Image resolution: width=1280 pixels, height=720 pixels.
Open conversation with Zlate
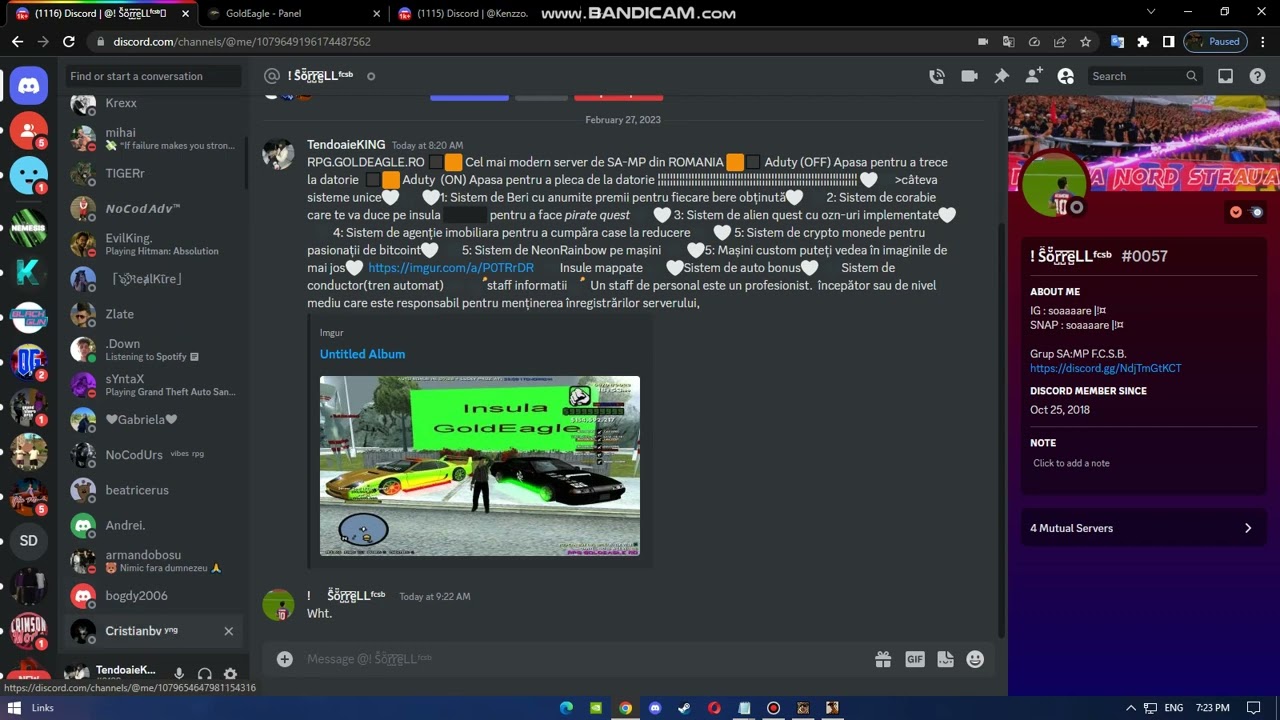(153, 314)
